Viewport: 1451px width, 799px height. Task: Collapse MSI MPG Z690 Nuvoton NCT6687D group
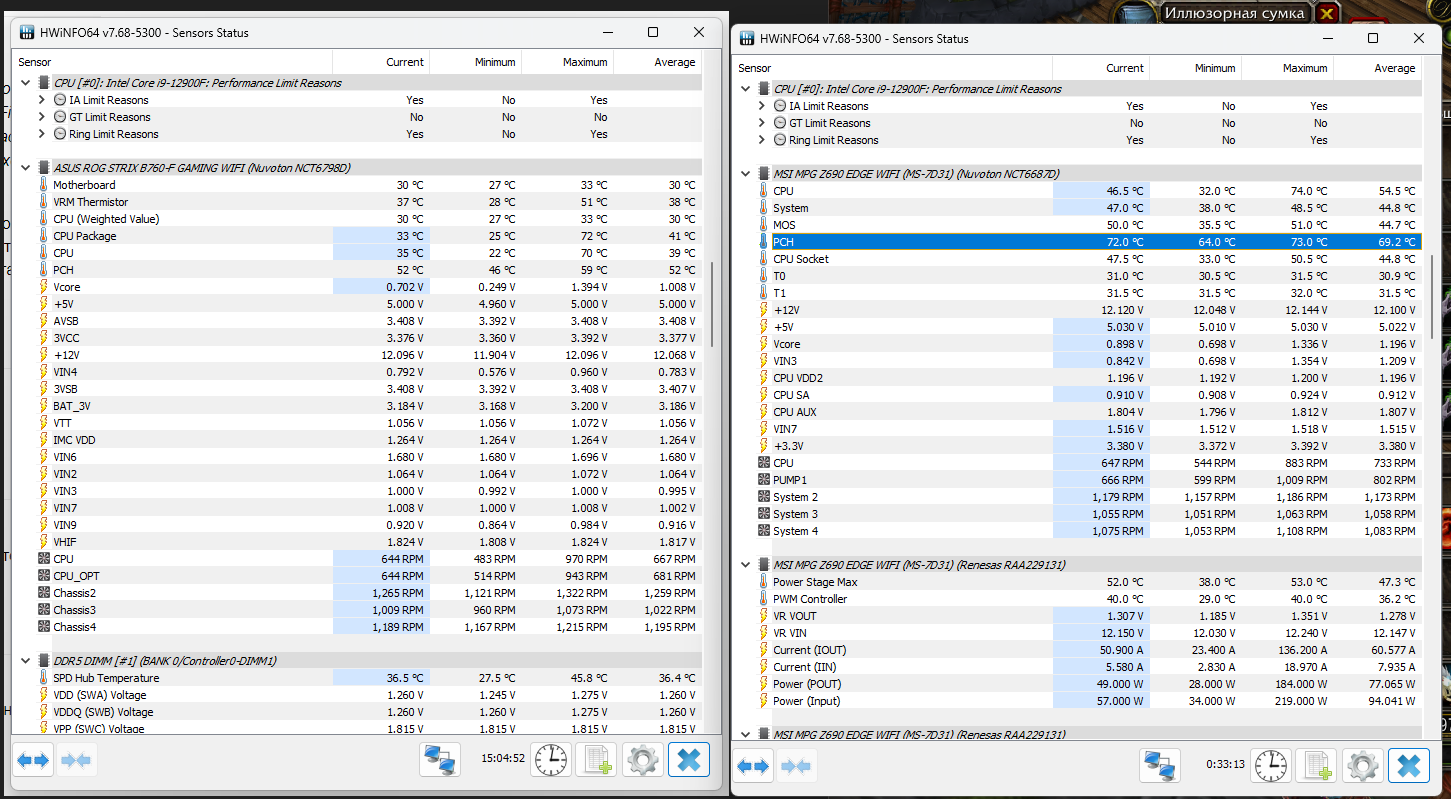coord(745,174)
